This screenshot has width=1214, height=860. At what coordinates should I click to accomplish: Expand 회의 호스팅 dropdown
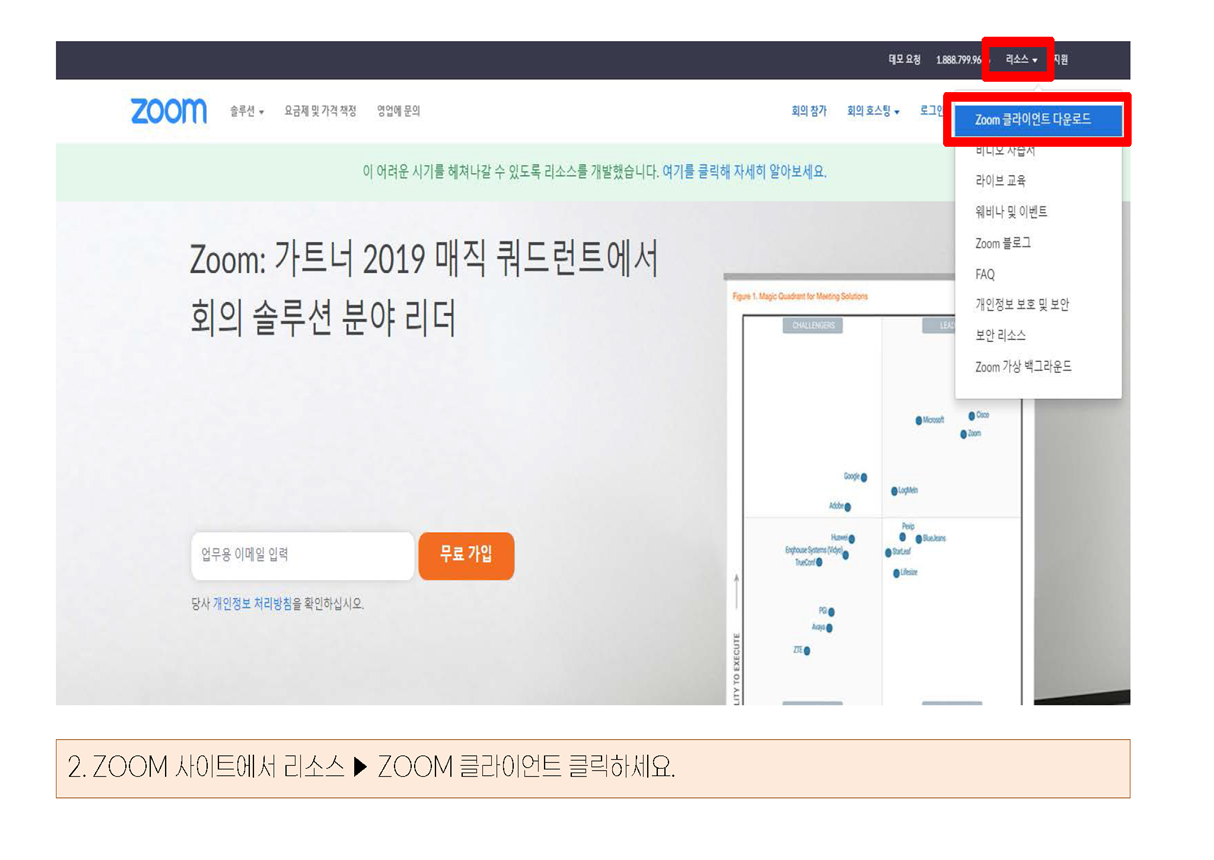873,112
